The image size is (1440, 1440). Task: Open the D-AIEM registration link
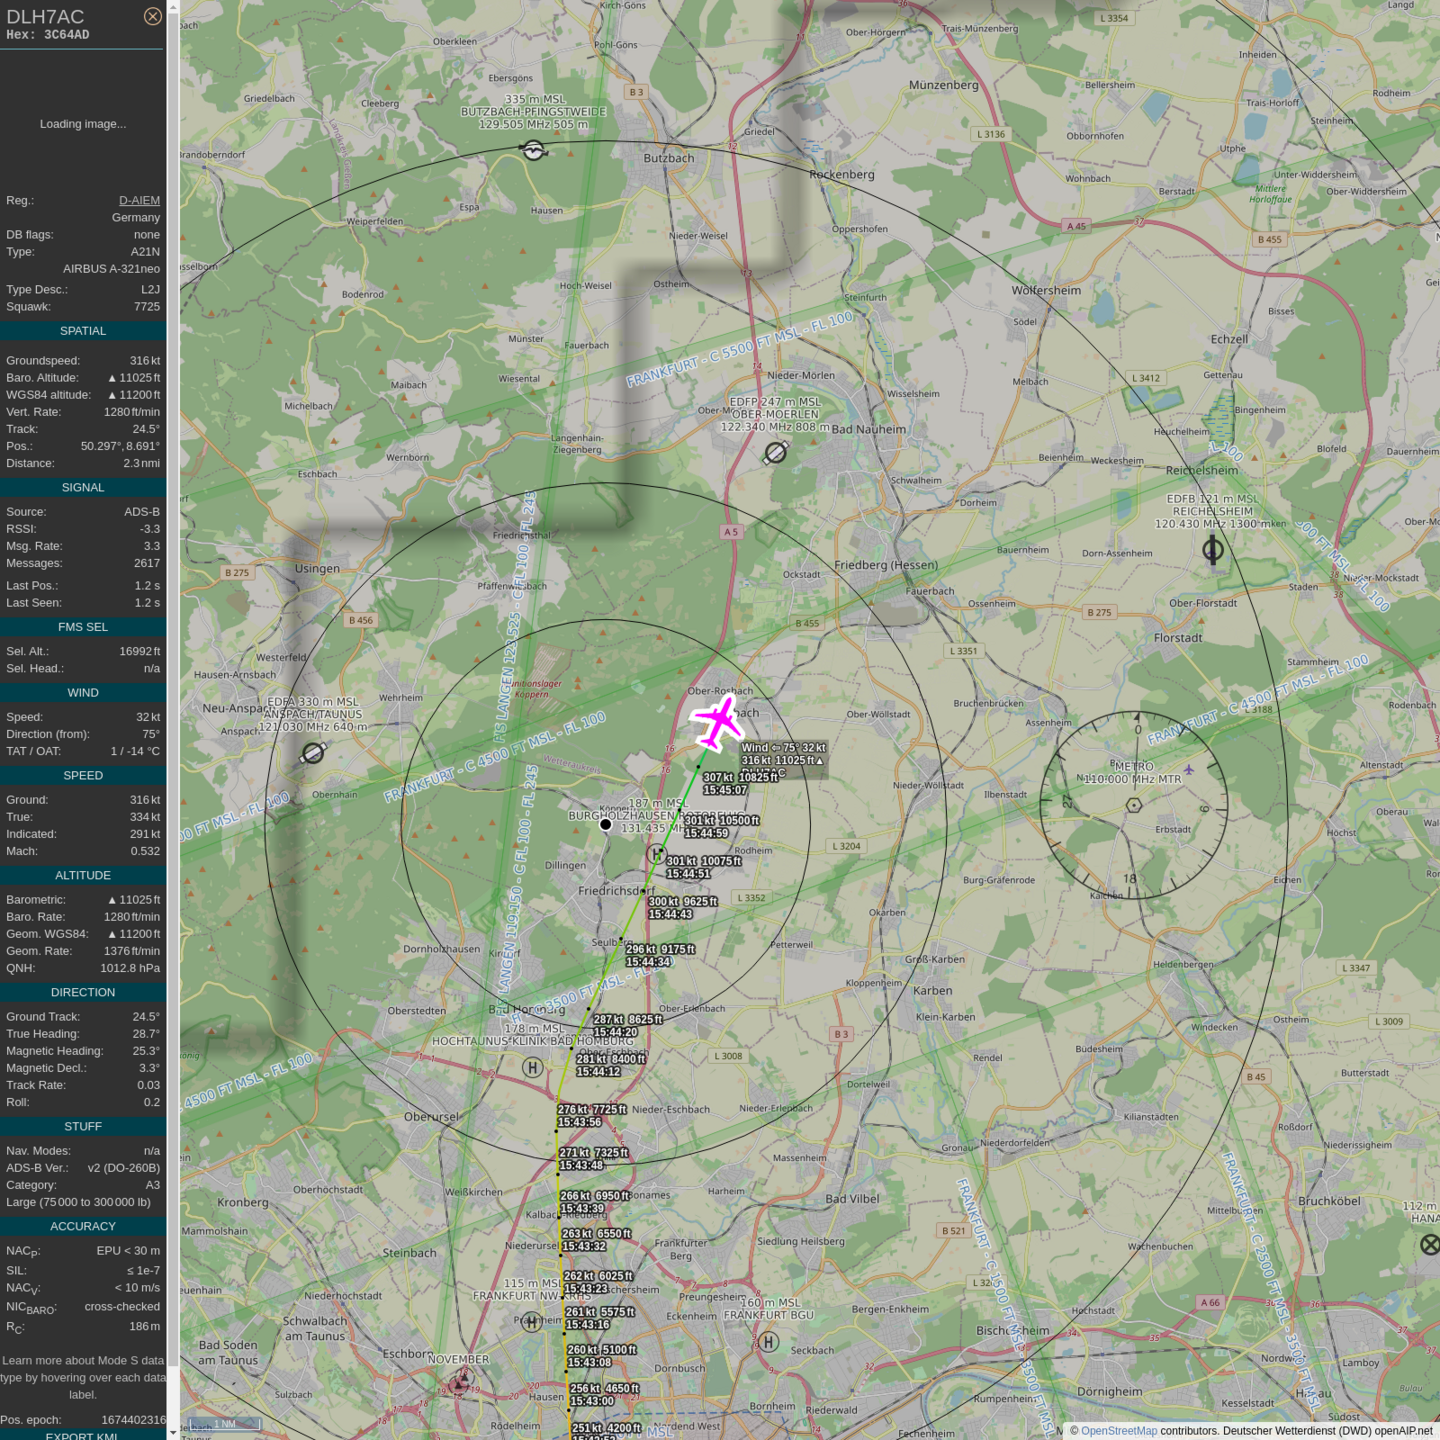[x=139, y=200]
